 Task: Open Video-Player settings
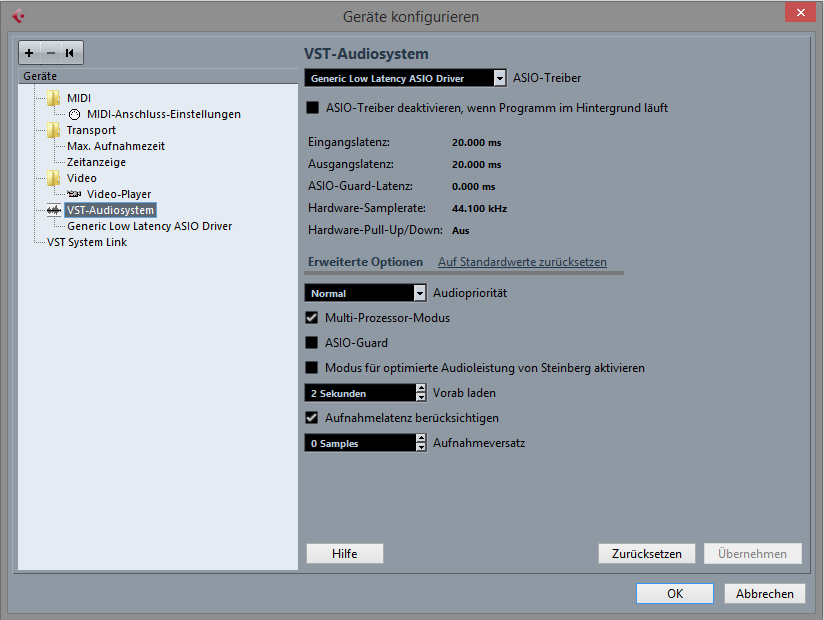point(119,194)
